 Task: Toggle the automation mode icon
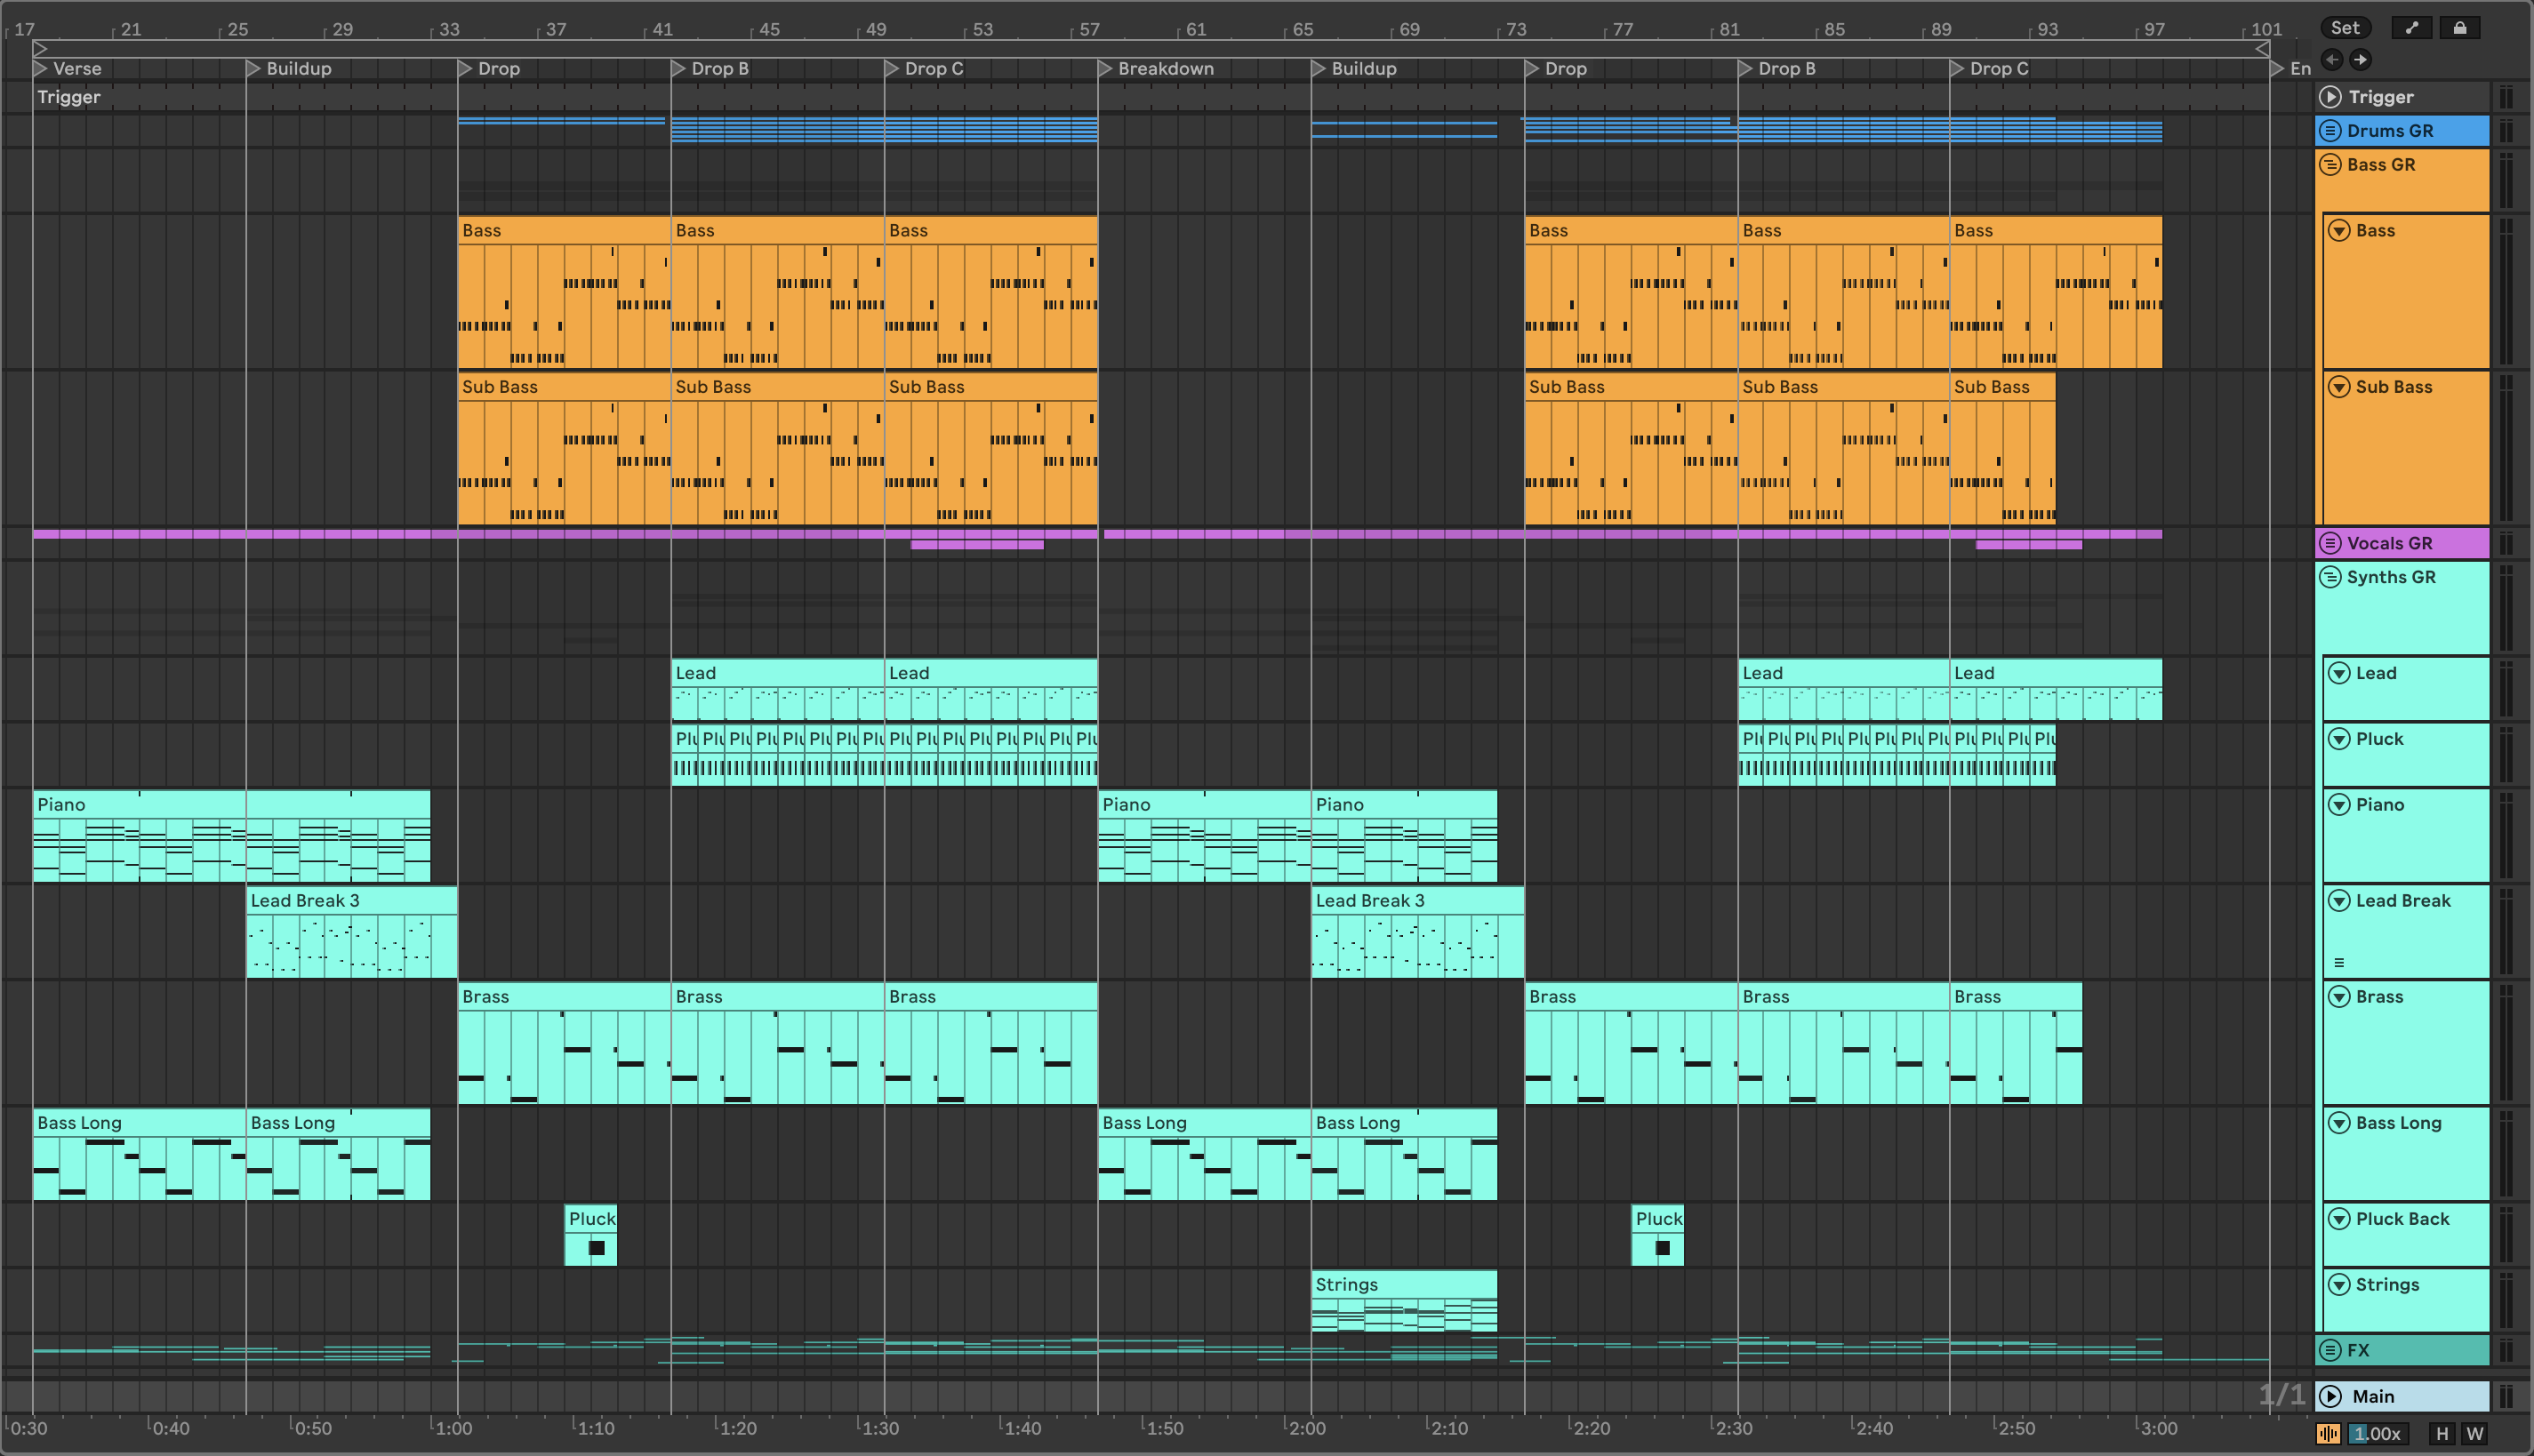coord(2411,28)
